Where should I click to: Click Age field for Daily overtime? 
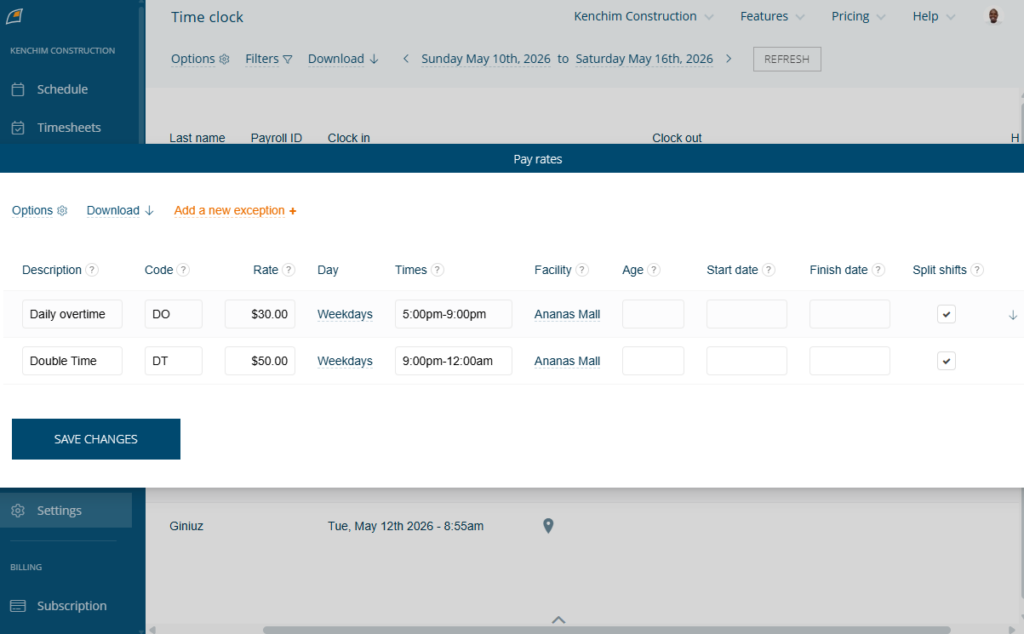tap(653, 314)
